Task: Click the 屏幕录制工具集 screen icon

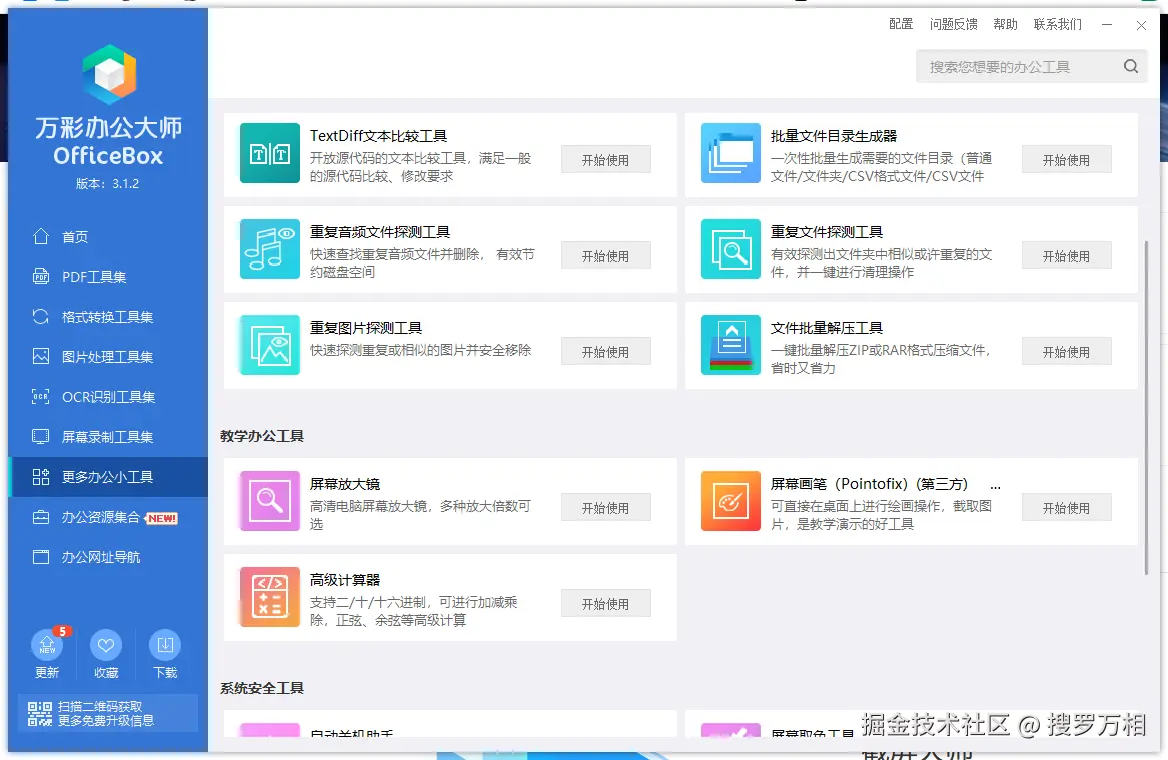Action: pos(41,437)
